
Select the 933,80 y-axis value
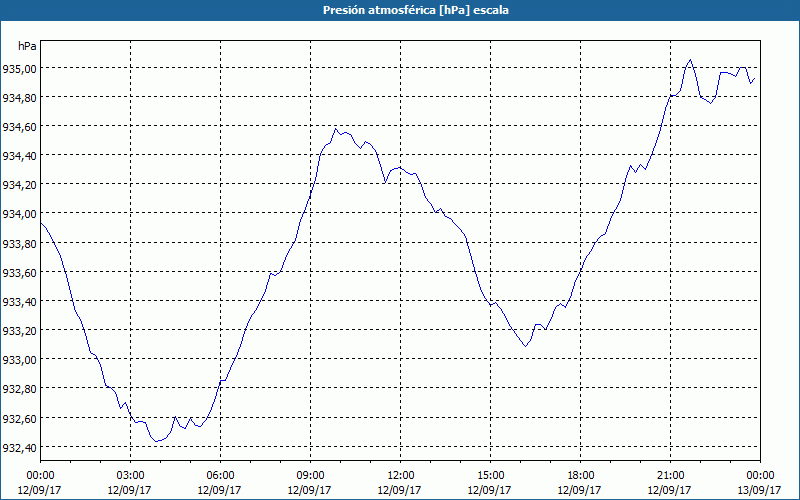pyautogui.click(x=19, y=243)
